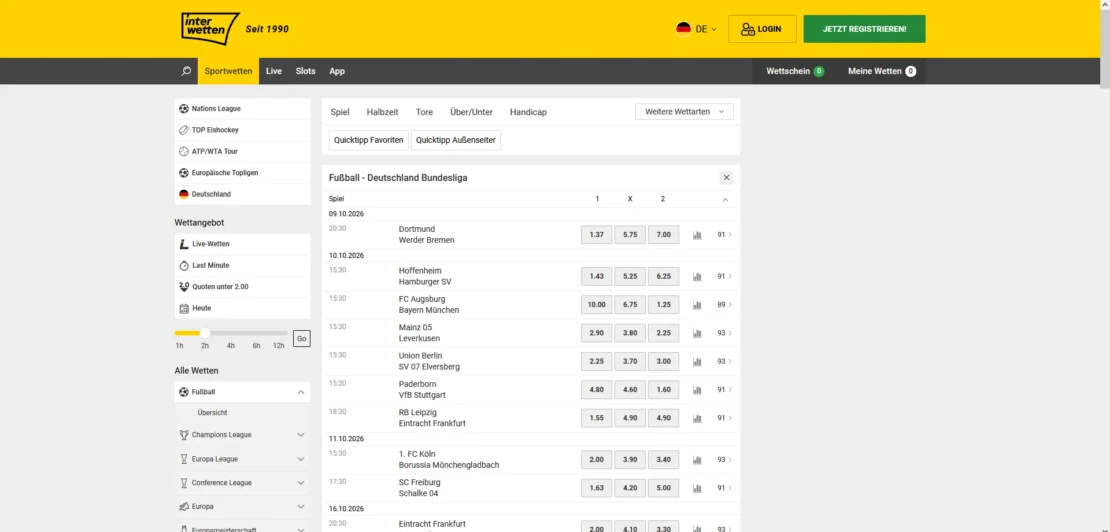Click the time range slider handle

click(x=205, y=332)
